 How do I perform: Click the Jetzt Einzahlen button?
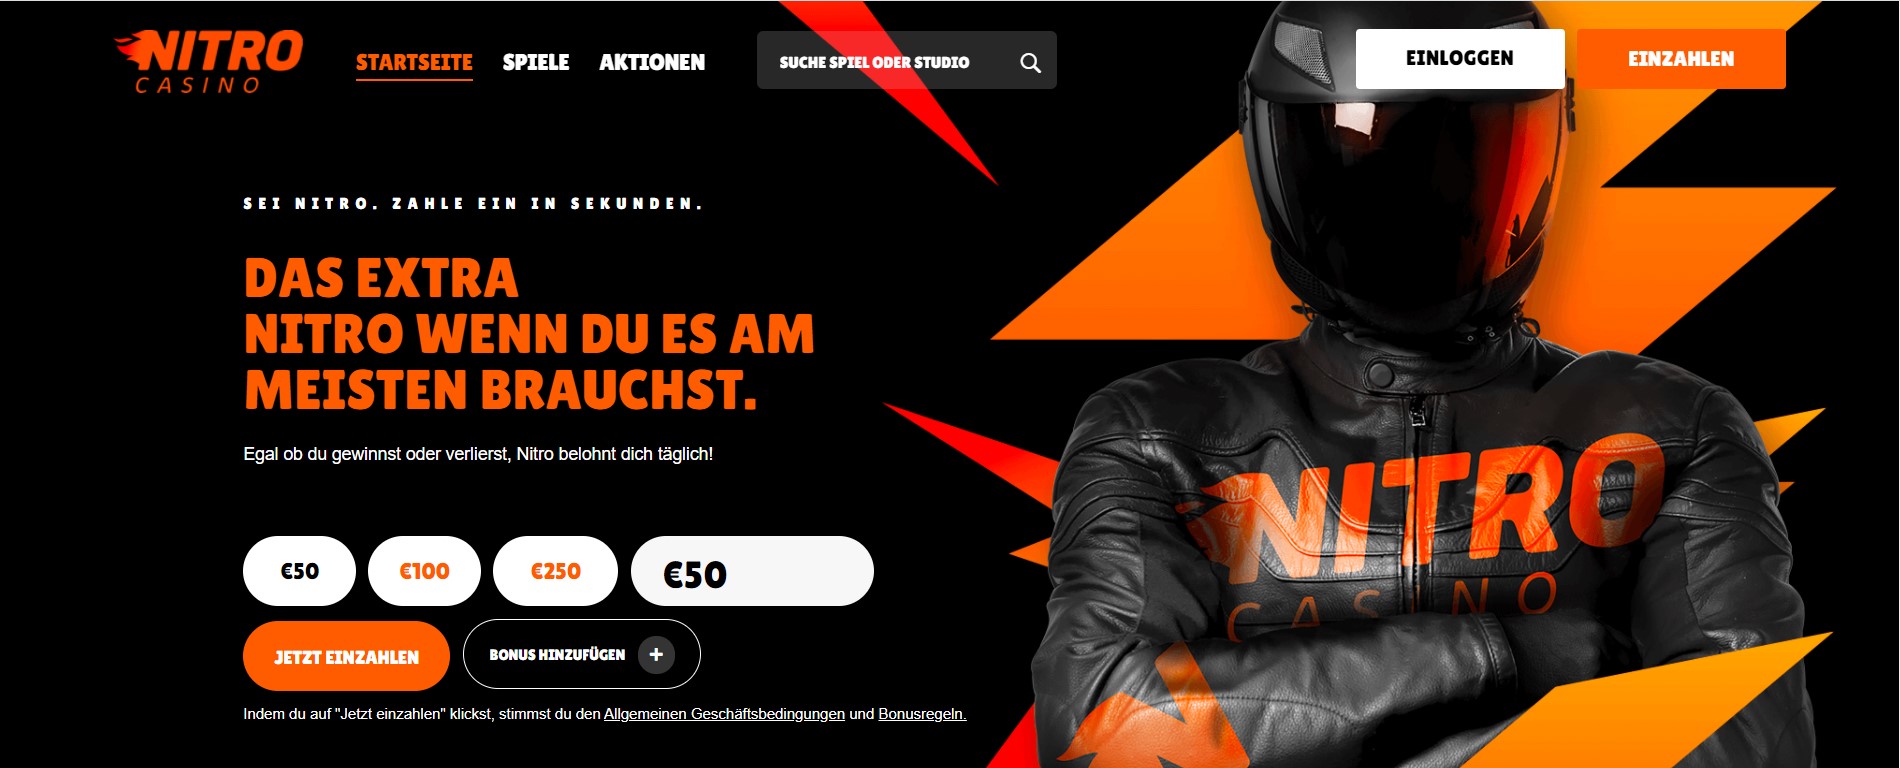click(346, 656)
